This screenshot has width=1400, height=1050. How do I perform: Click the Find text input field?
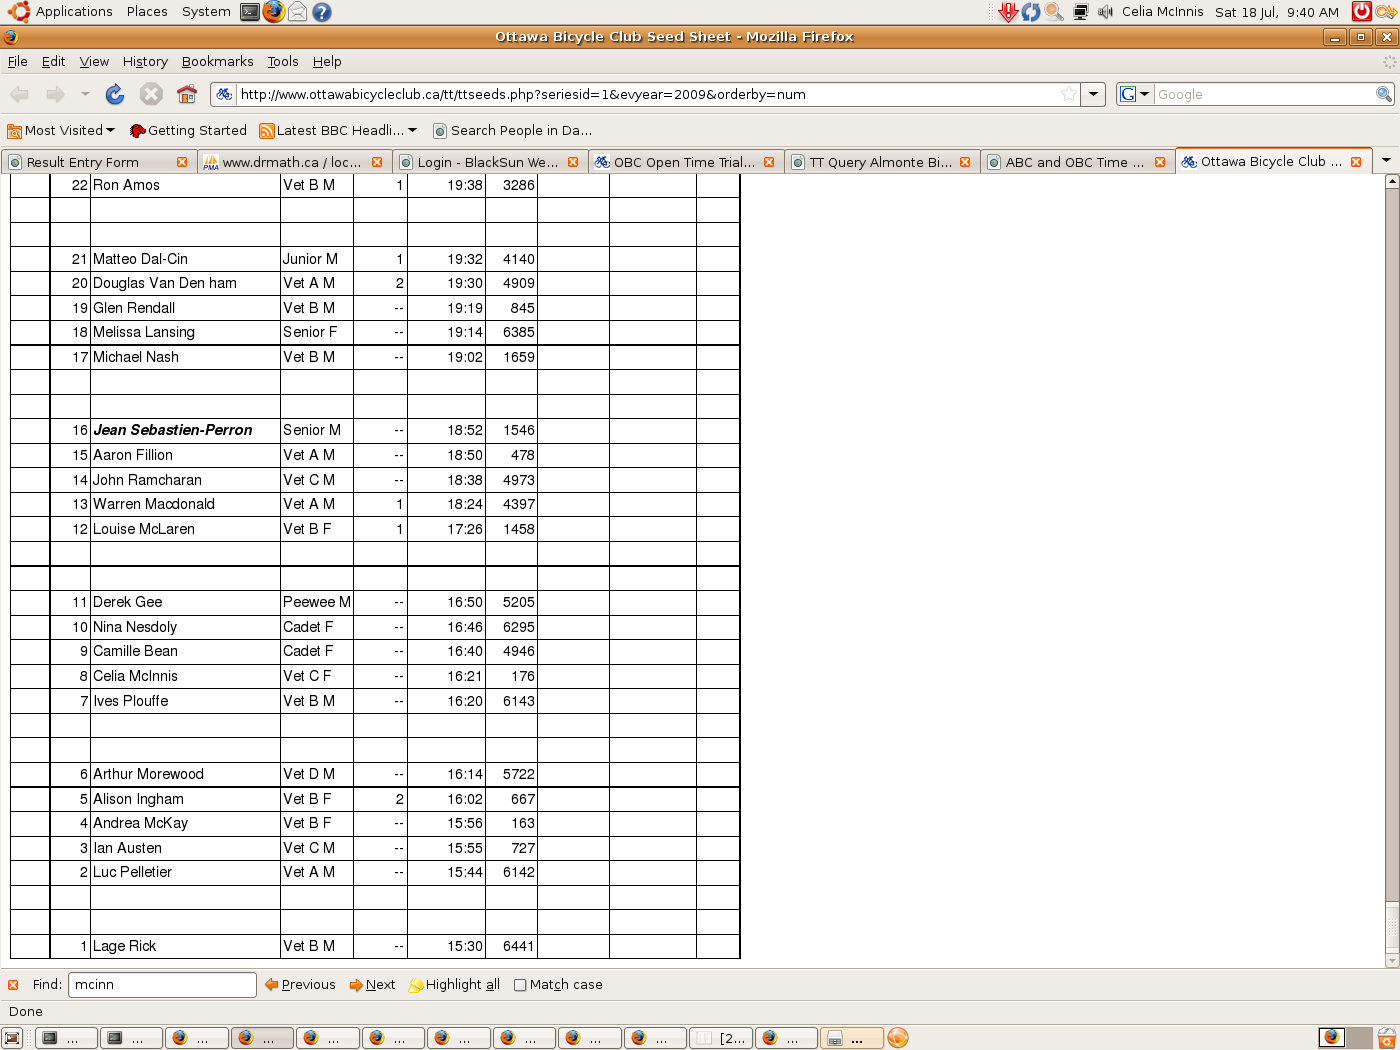[x=162, y=985]
